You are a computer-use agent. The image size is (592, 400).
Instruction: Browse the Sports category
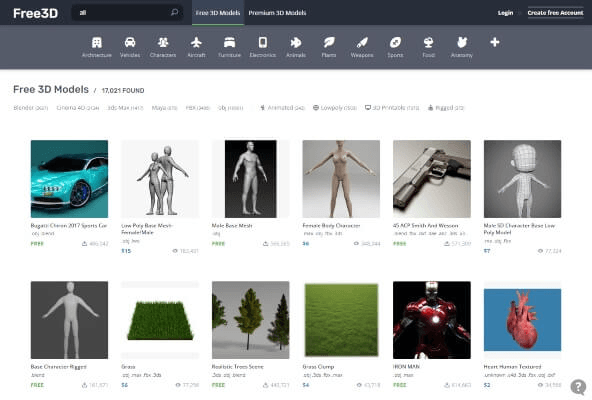tap(395, 47)
